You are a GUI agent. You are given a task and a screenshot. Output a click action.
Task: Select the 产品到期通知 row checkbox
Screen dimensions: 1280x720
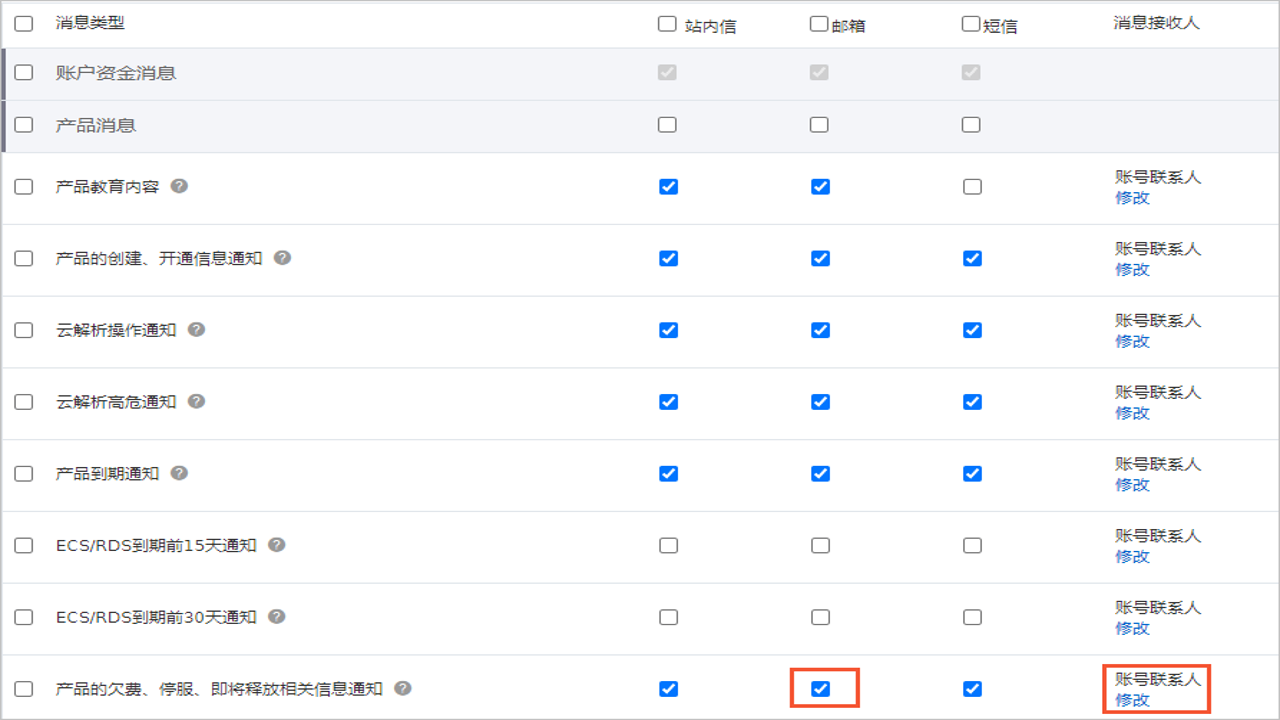click(24, 474)
